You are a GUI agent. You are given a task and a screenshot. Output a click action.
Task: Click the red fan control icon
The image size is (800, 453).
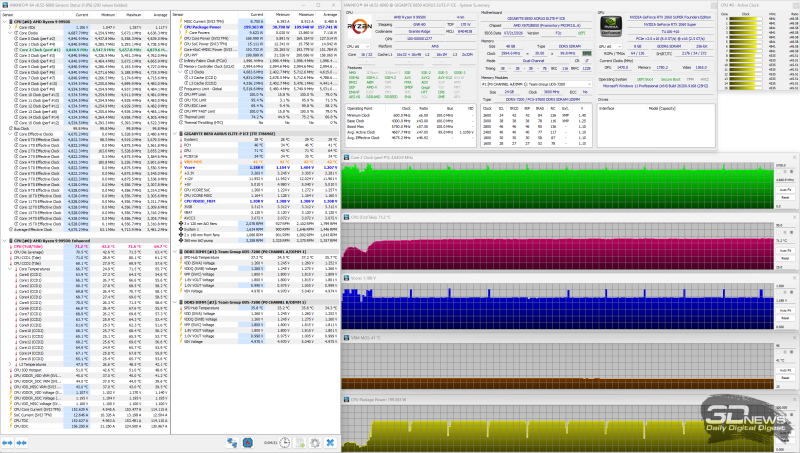click(x=248, y=442)
